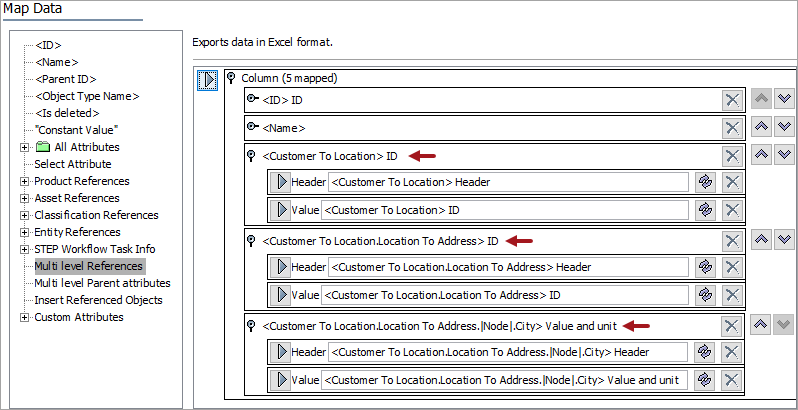Select <Parent ID> in the tree
This screenshot has width=798, height=410.
[66, 79]
